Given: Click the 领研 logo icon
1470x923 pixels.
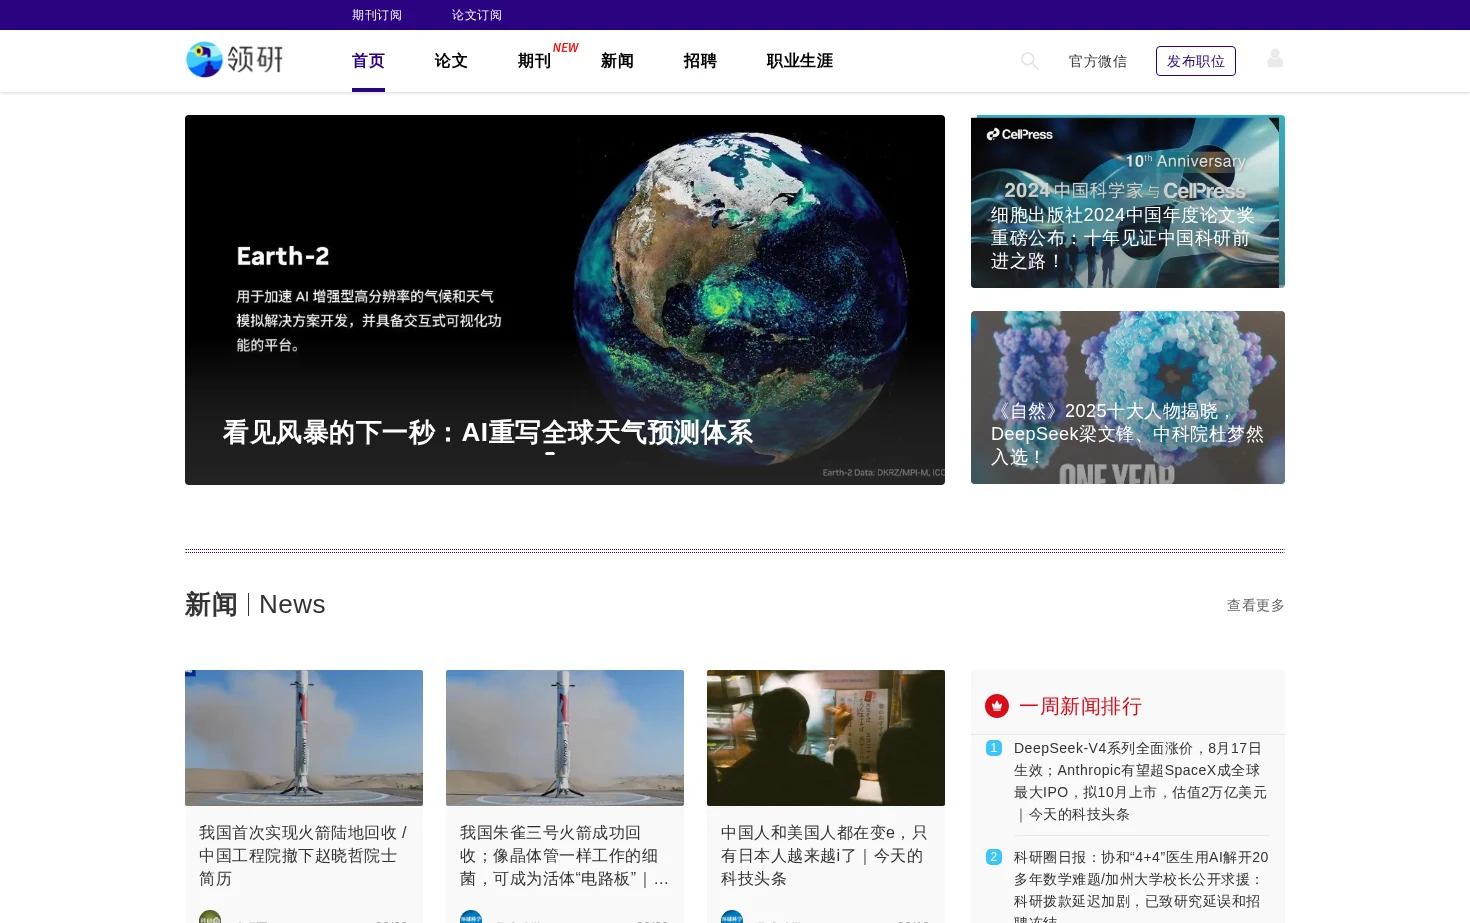Looking at the screenshot, I should pos(235,60).
